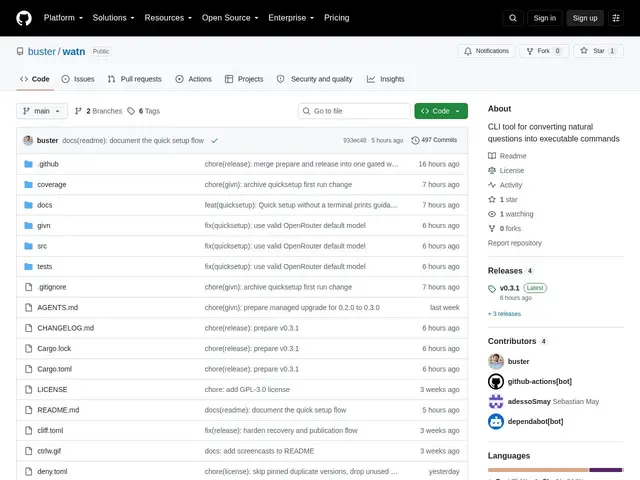This screenshot has width=640, height=480.
Task: Open commit 'docs: add screencasts to README'
Action: (259, 451)
